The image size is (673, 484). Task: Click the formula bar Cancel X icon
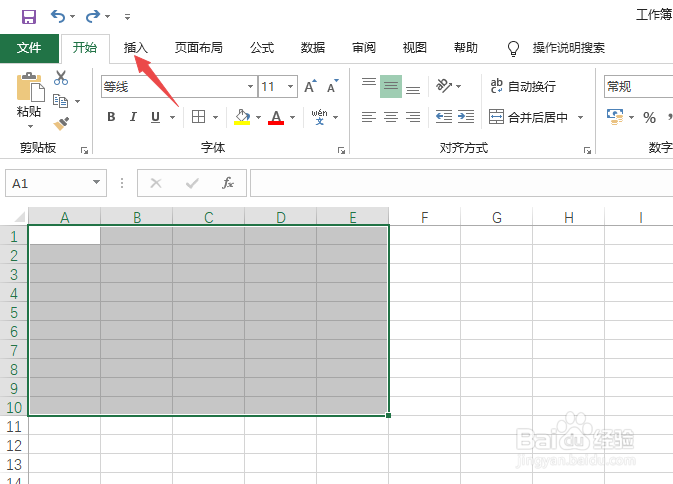click(156, 183)
